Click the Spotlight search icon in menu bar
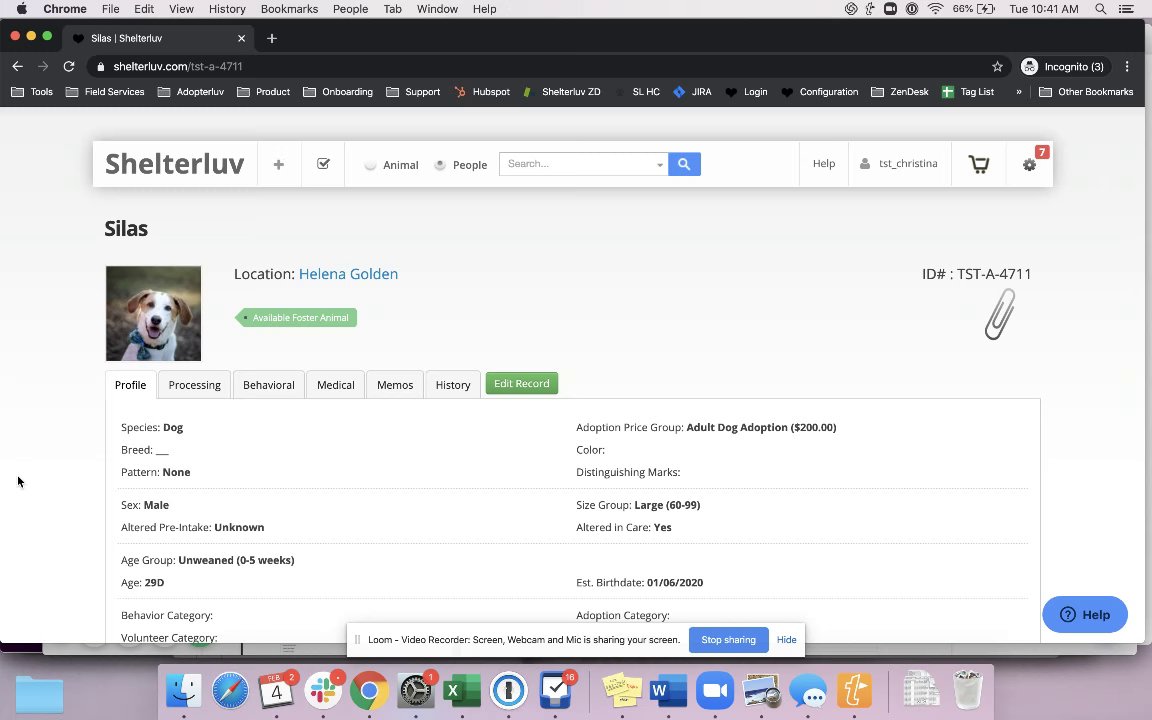Viewport: 1152px width, 720px height. tap(1101, 9)
